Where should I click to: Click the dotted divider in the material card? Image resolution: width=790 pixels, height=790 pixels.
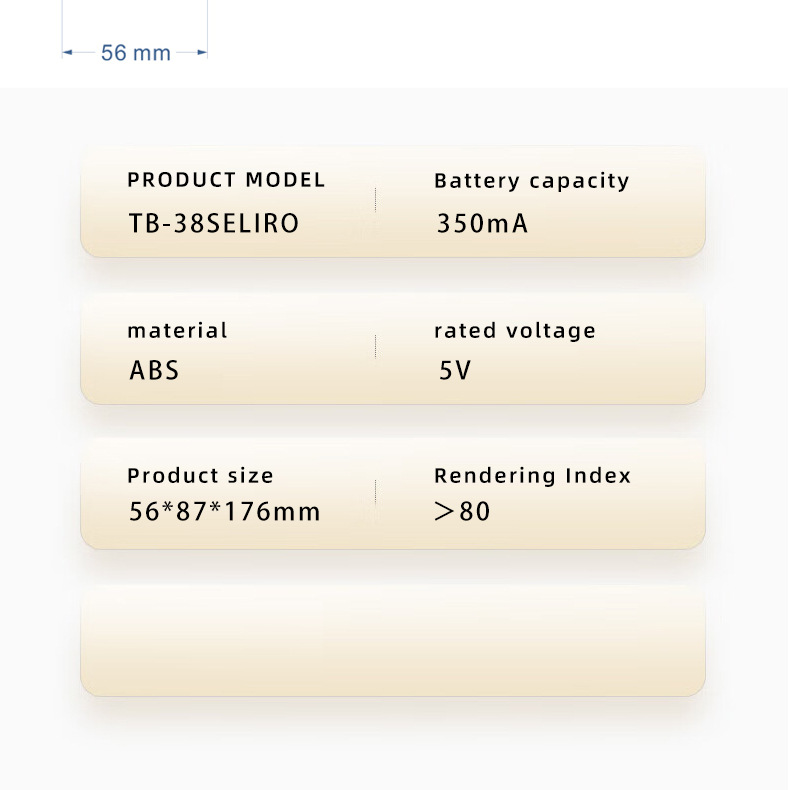pos(375,347)
